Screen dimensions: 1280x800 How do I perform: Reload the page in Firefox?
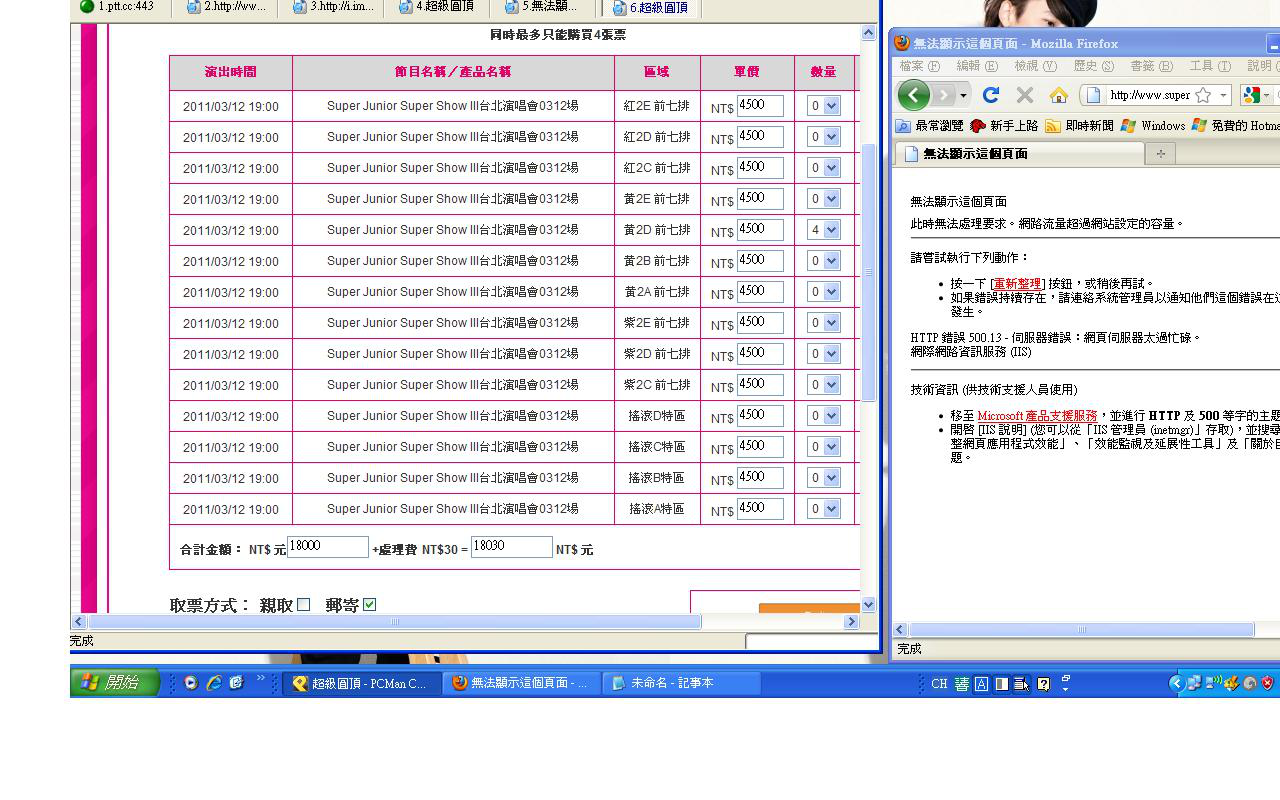[991, 95]
